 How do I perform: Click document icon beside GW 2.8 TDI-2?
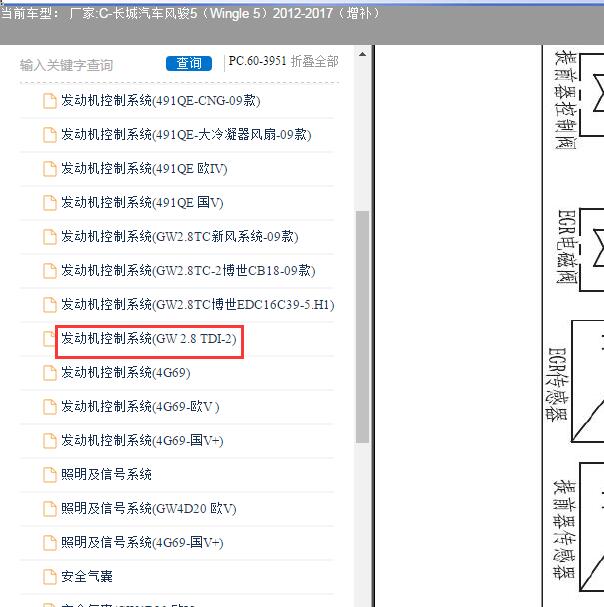pyautogui.click(x=49, y=340)
